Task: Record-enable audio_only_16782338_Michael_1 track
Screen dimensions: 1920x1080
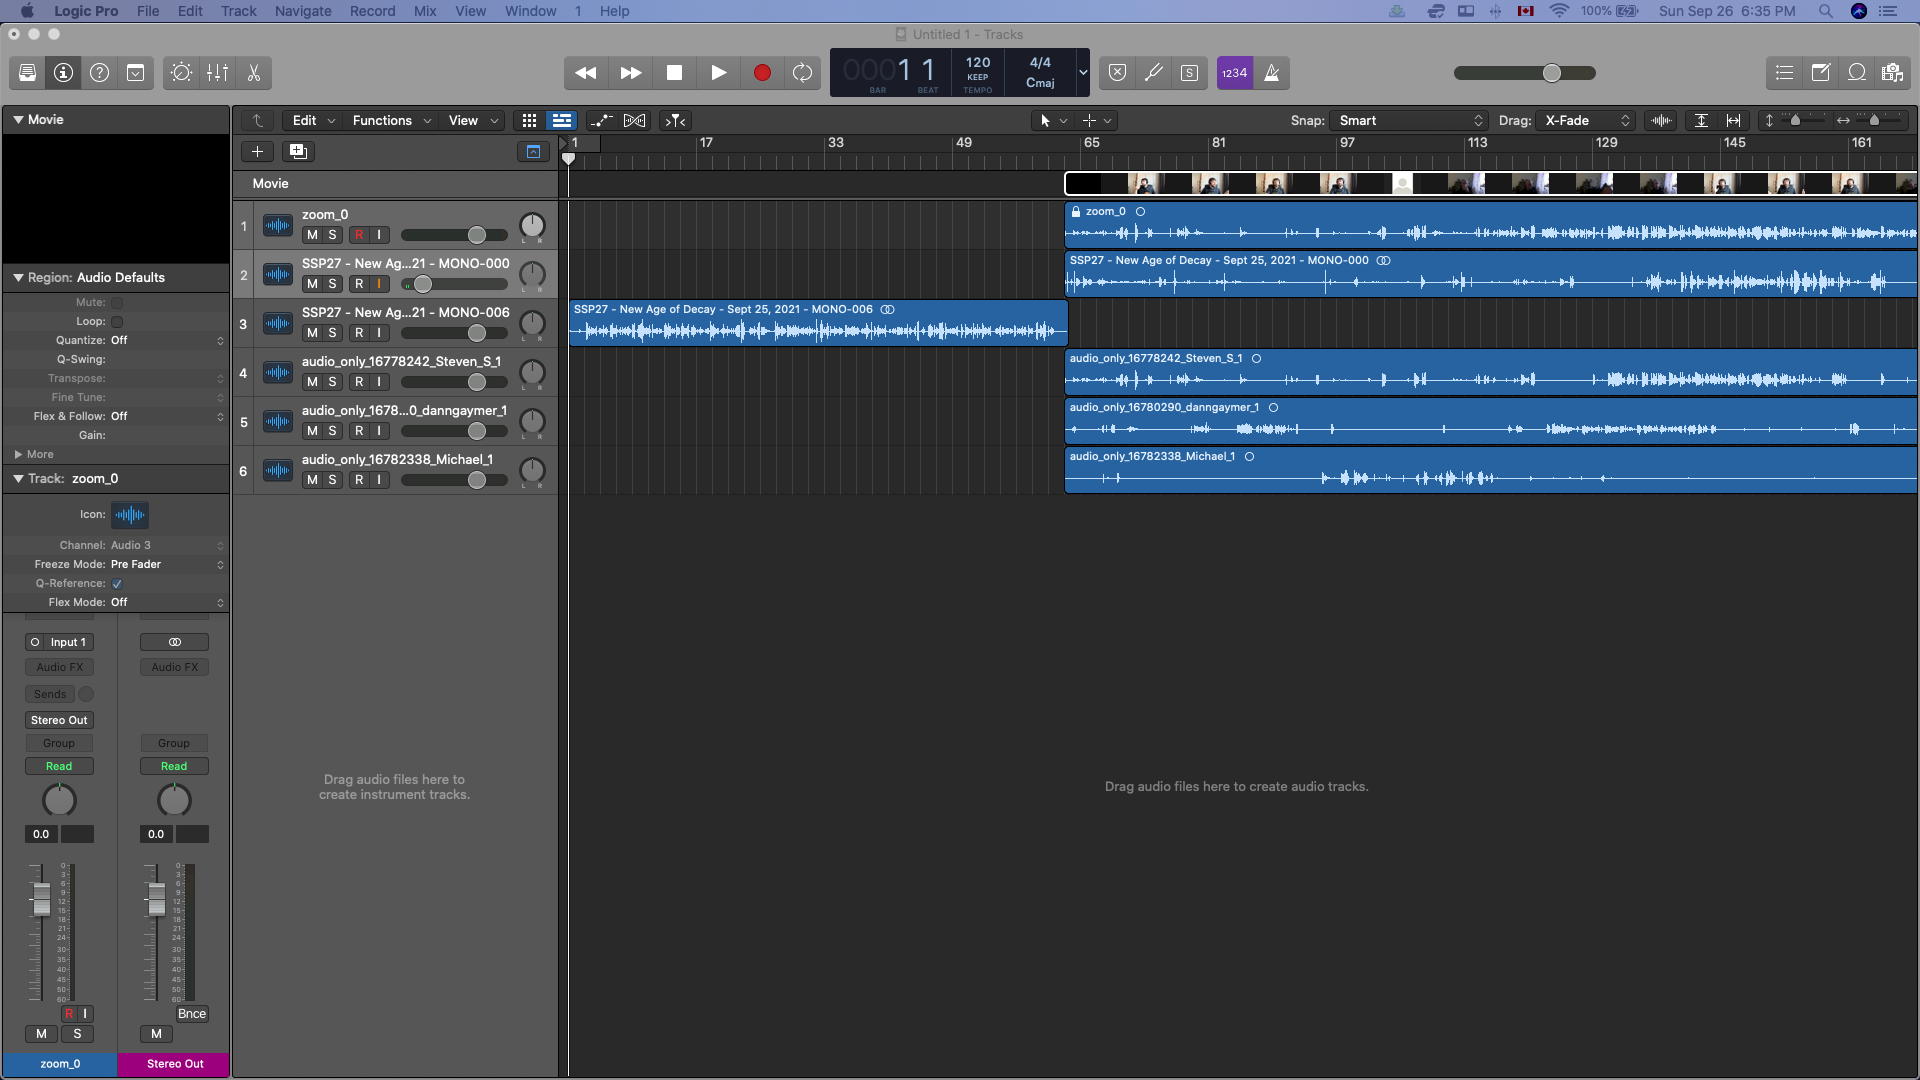Action: pos(359,480)
